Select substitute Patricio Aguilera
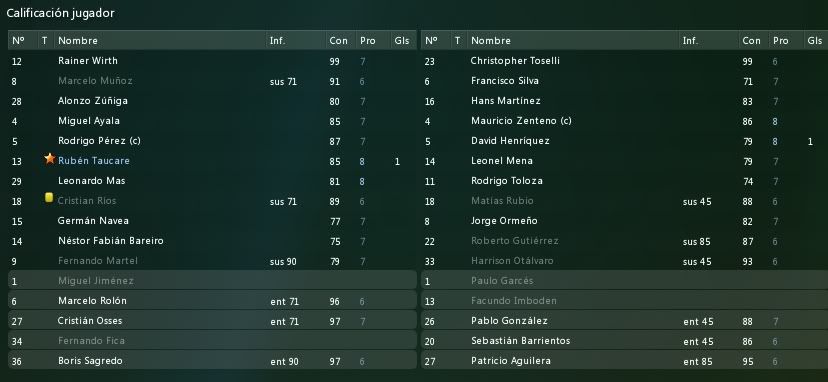This screenshot has height=382, width=828. point(624,361)
